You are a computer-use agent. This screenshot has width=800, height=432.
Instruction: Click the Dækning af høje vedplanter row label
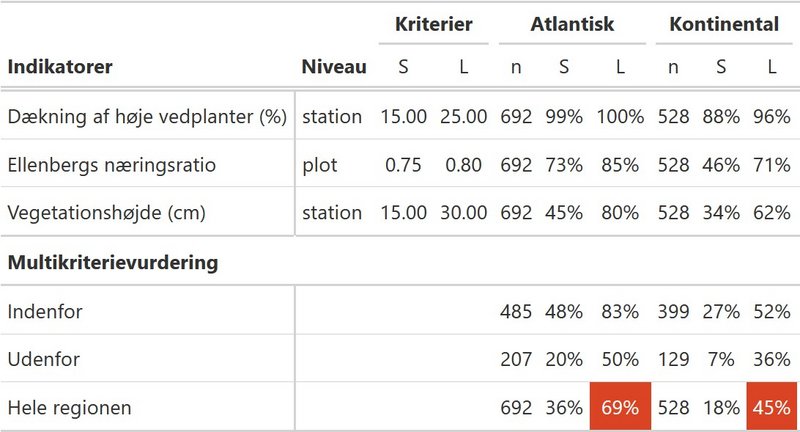pos(147,117)
